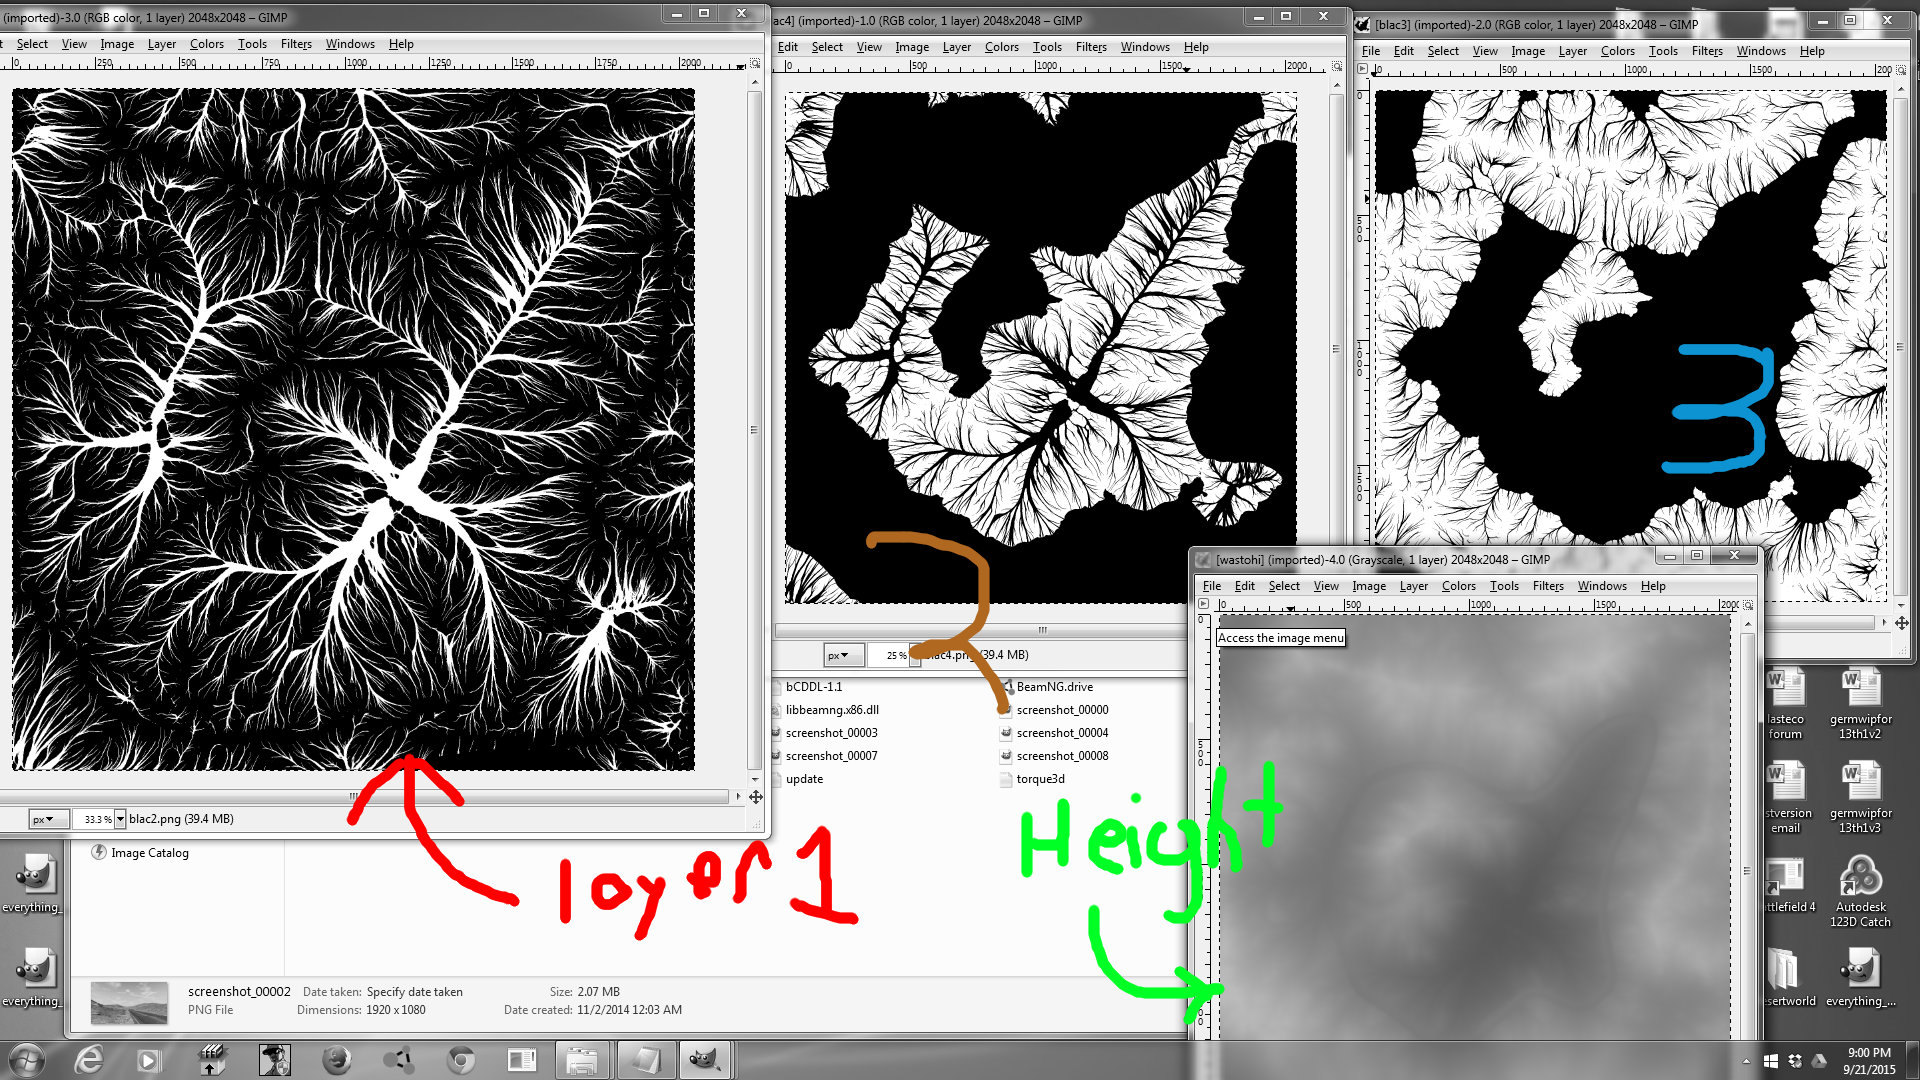Open Filters menu in wastohi window
This screenshot has height=1080, width=1920.
pyautogui.click(x=1547, y=586)
